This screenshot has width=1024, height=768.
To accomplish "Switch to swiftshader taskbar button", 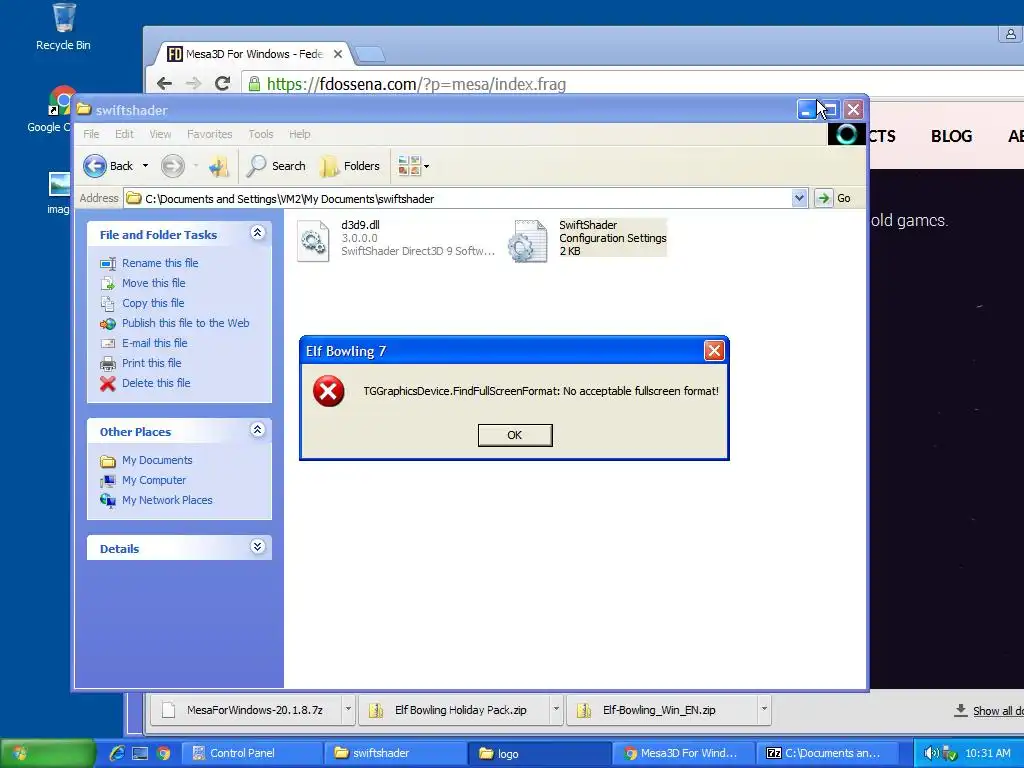I will point(394,754).
